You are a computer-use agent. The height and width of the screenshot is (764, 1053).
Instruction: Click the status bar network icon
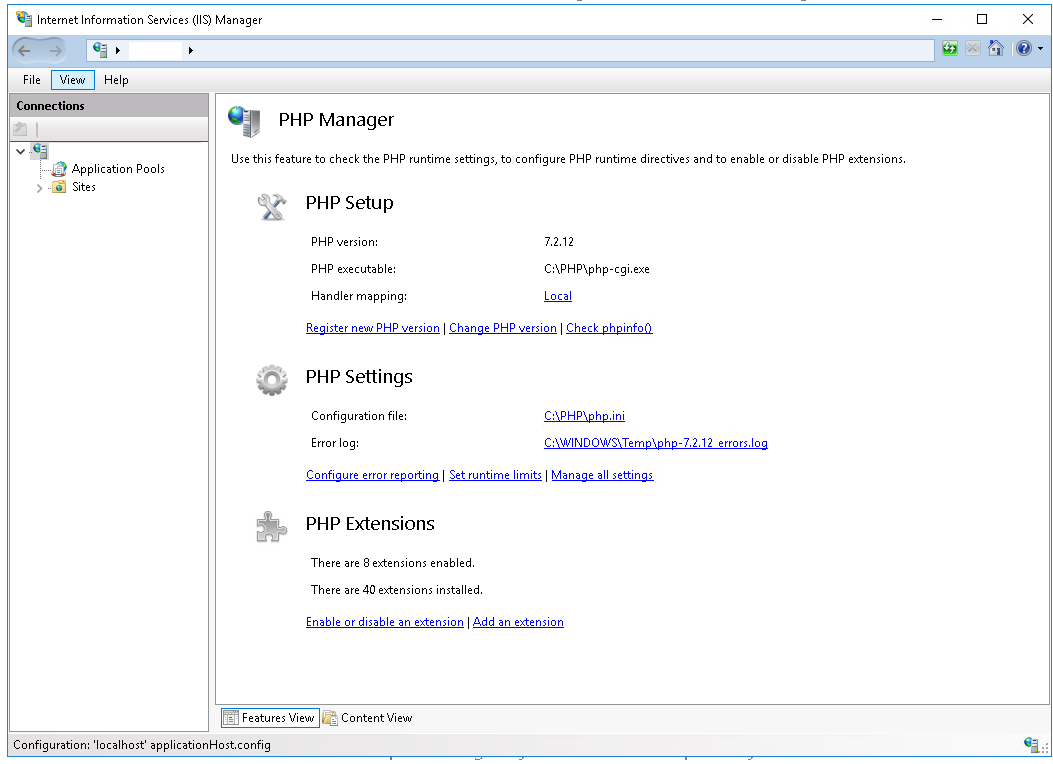[1032, 744]
